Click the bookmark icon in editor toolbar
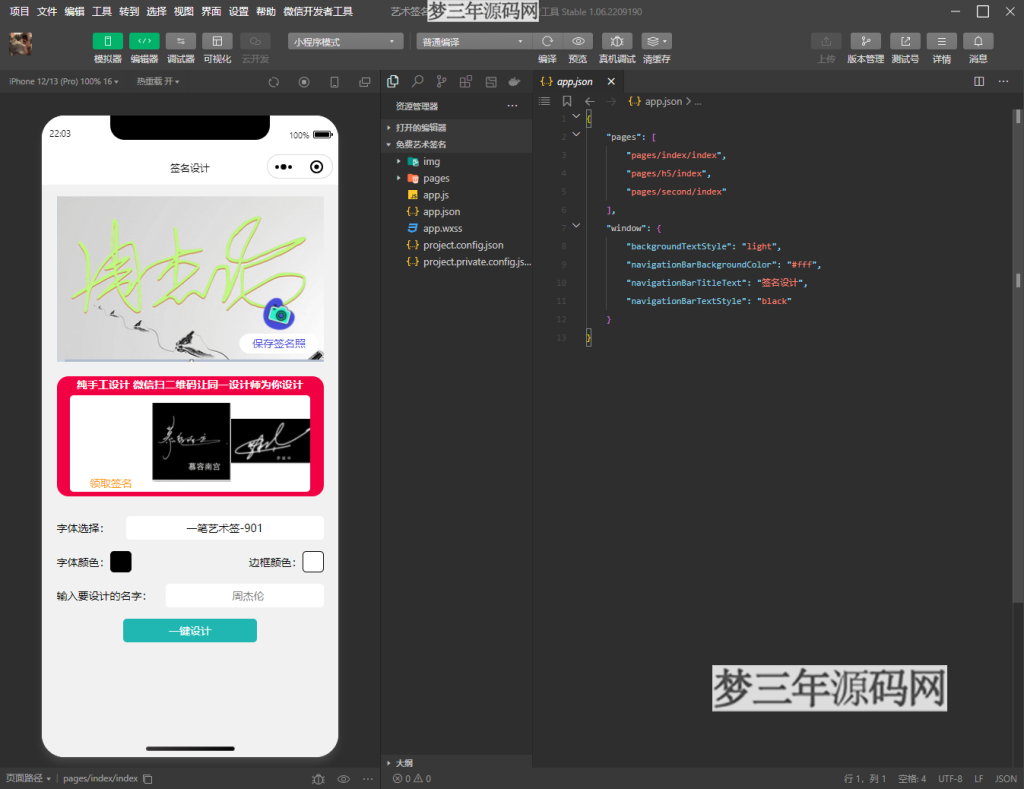 (x=567, y=101)
